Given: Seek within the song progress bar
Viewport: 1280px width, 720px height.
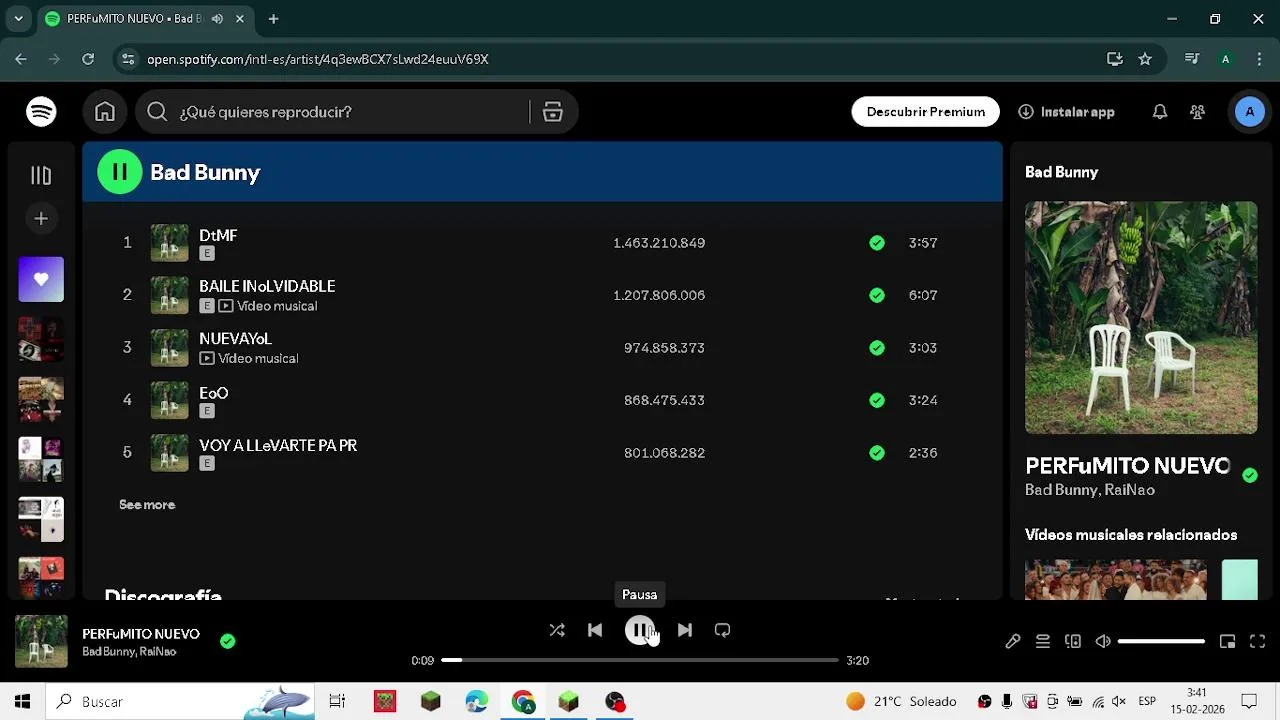Looking at the screenshot, I should [x=640, y=660].
